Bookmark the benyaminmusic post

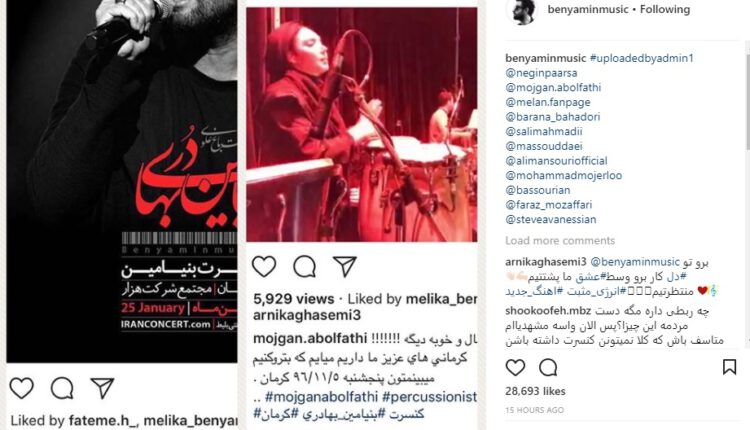(729, 367)
